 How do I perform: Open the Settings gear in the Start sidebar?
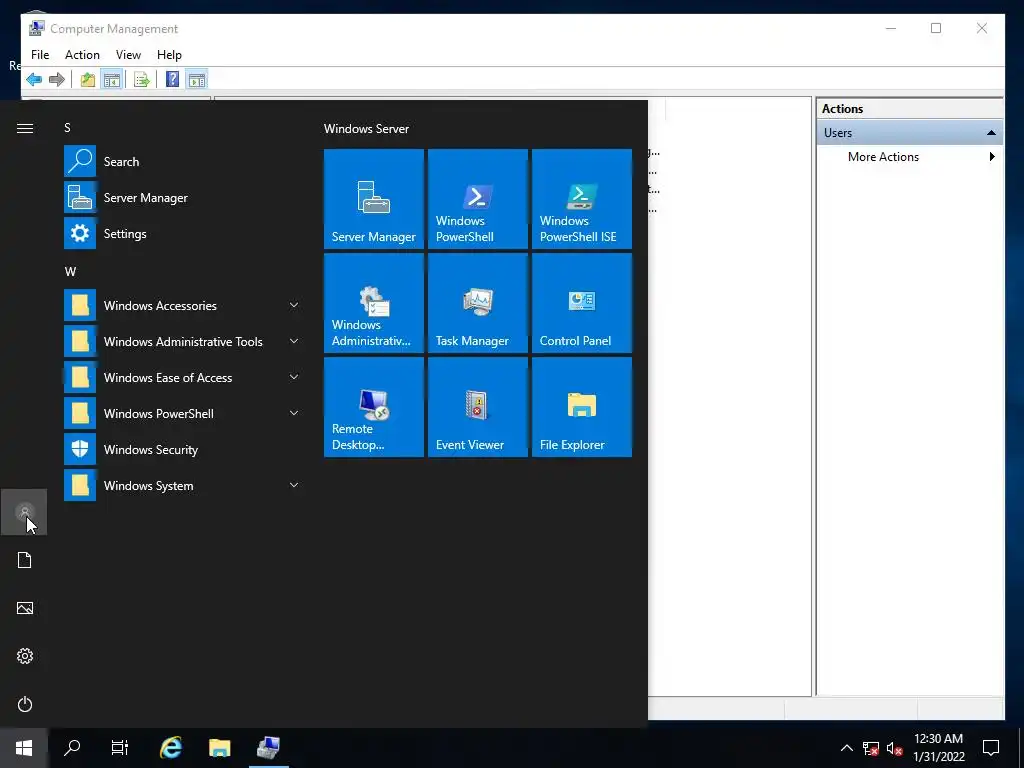[24, 656]
